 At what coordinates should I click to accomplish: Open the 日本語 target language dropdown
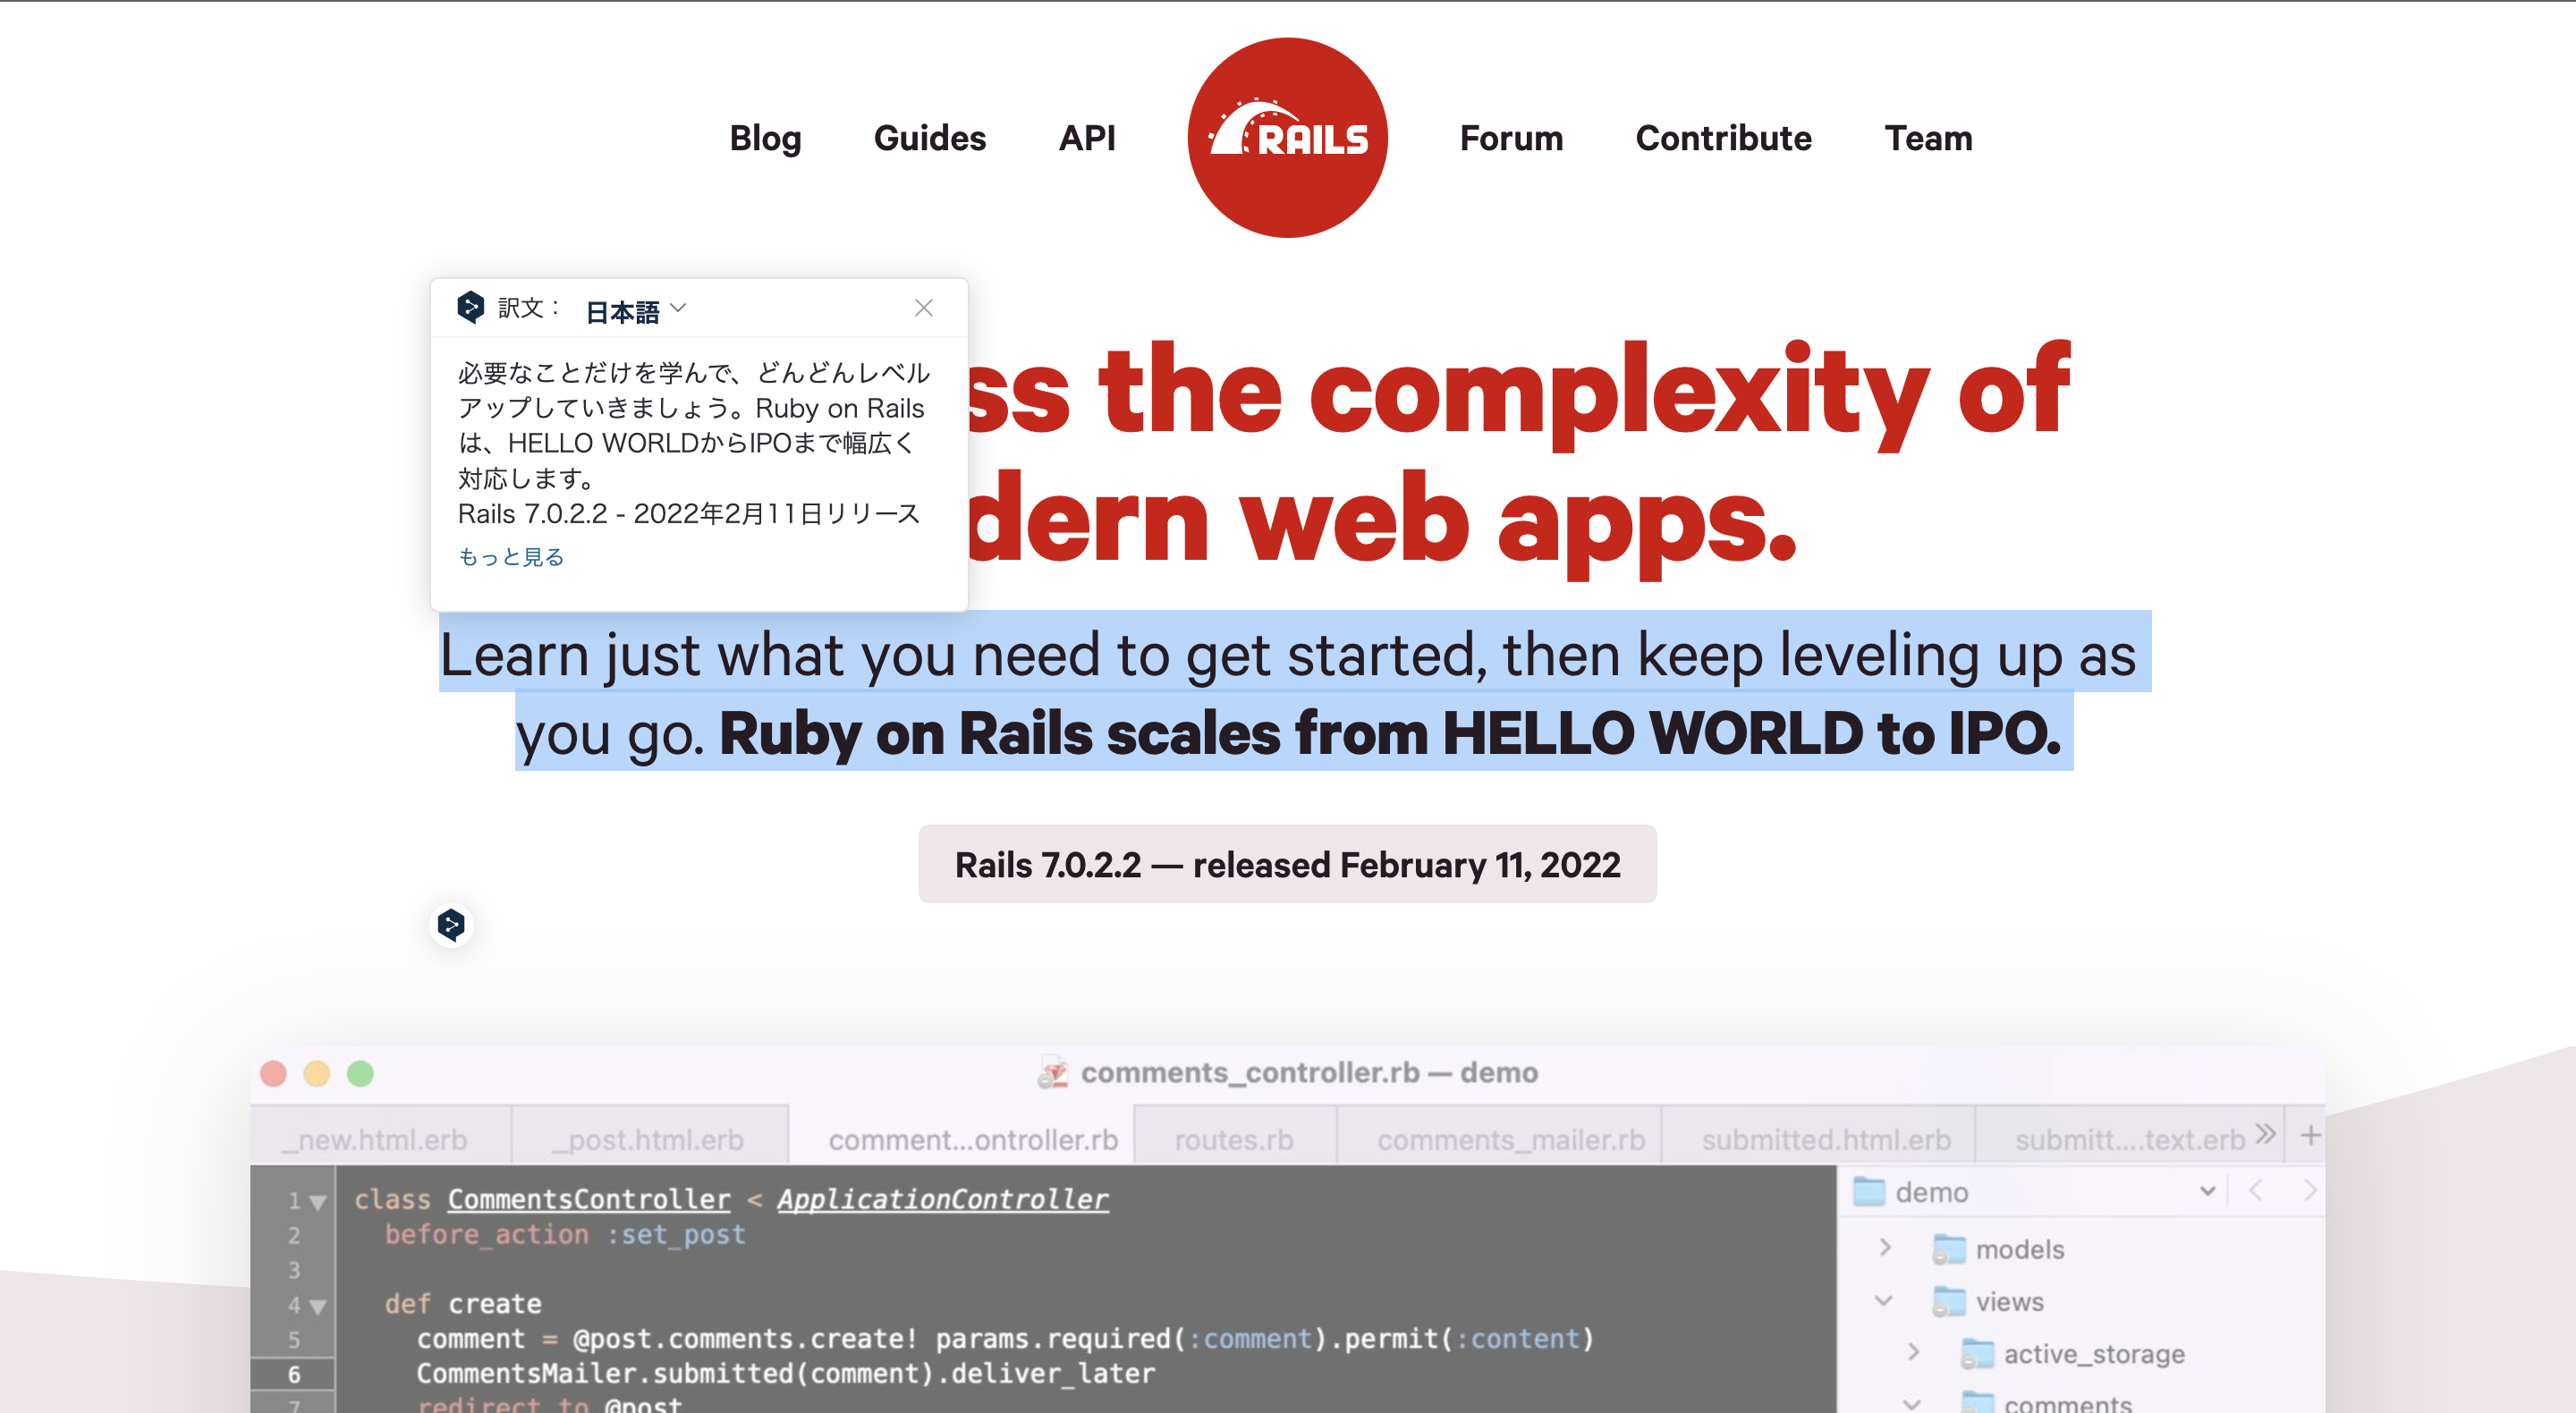click(636, 311)
